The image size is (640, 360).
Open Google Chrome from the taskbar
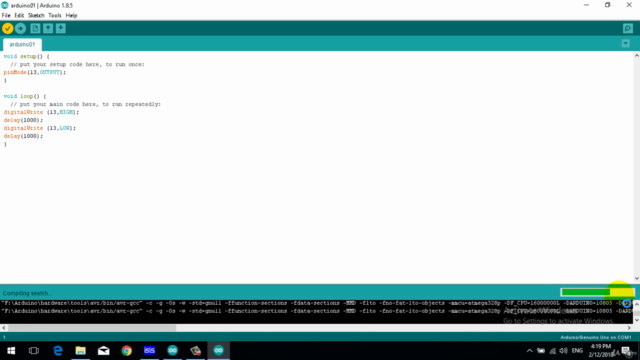(127, 351)
